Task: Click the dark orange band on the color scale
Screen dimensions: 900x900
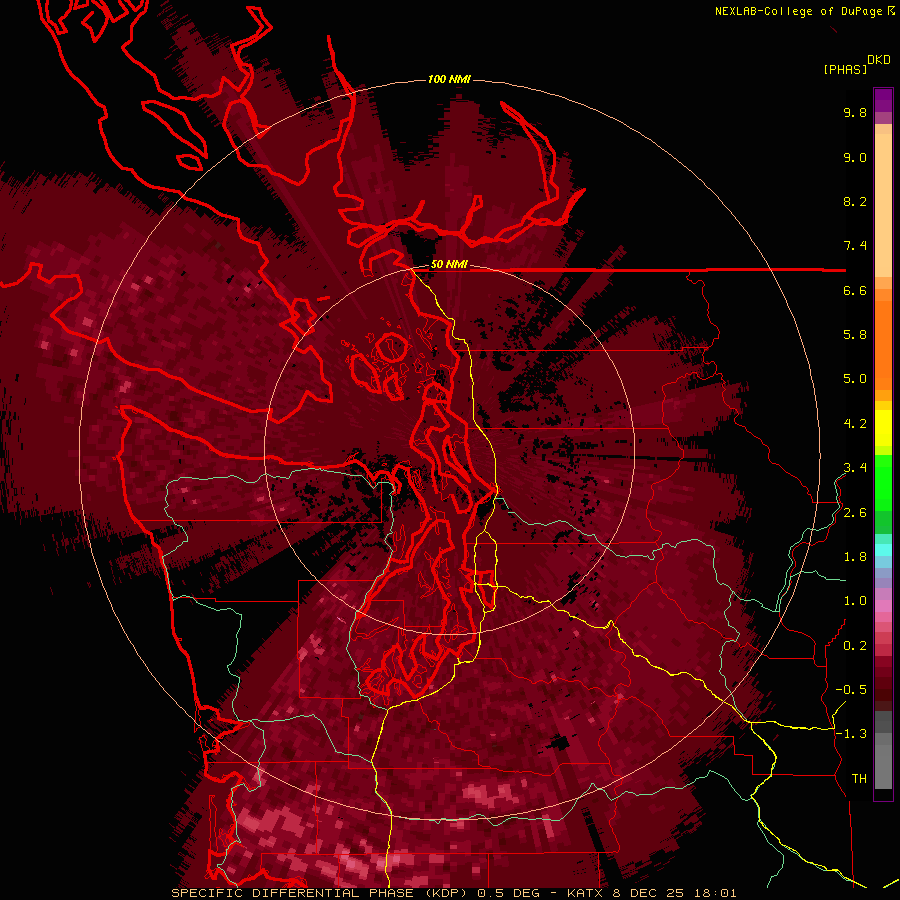Action: click(x=883, y=344)
